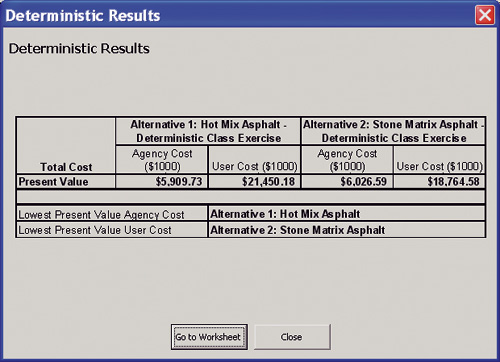Click User Cost ($1000) header under Alternative 1
The height and width of the screenshot is (362, 500).
click(254, 160)
